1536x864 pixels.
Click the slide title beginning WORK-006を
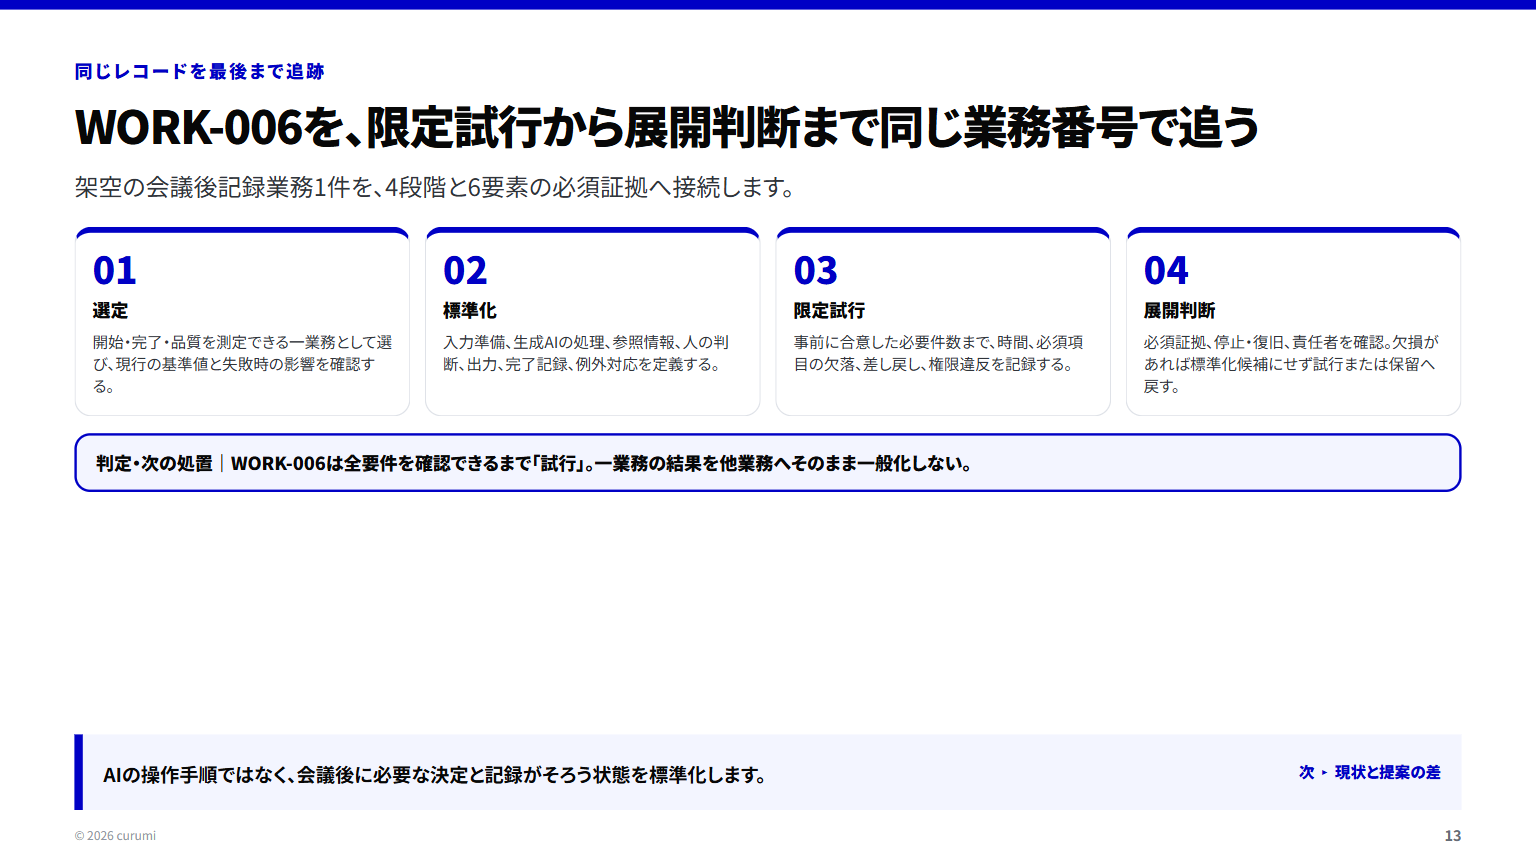point(667,127)
